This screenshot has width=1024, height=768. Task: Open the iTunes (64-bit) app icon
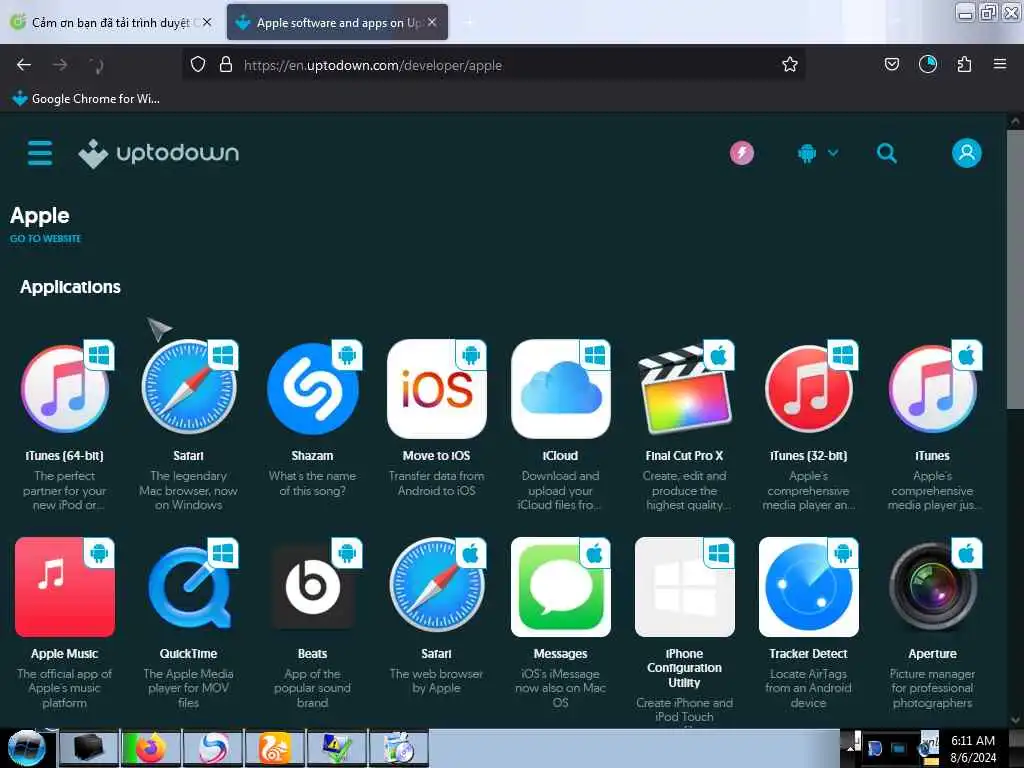click(x=65, y=389)
